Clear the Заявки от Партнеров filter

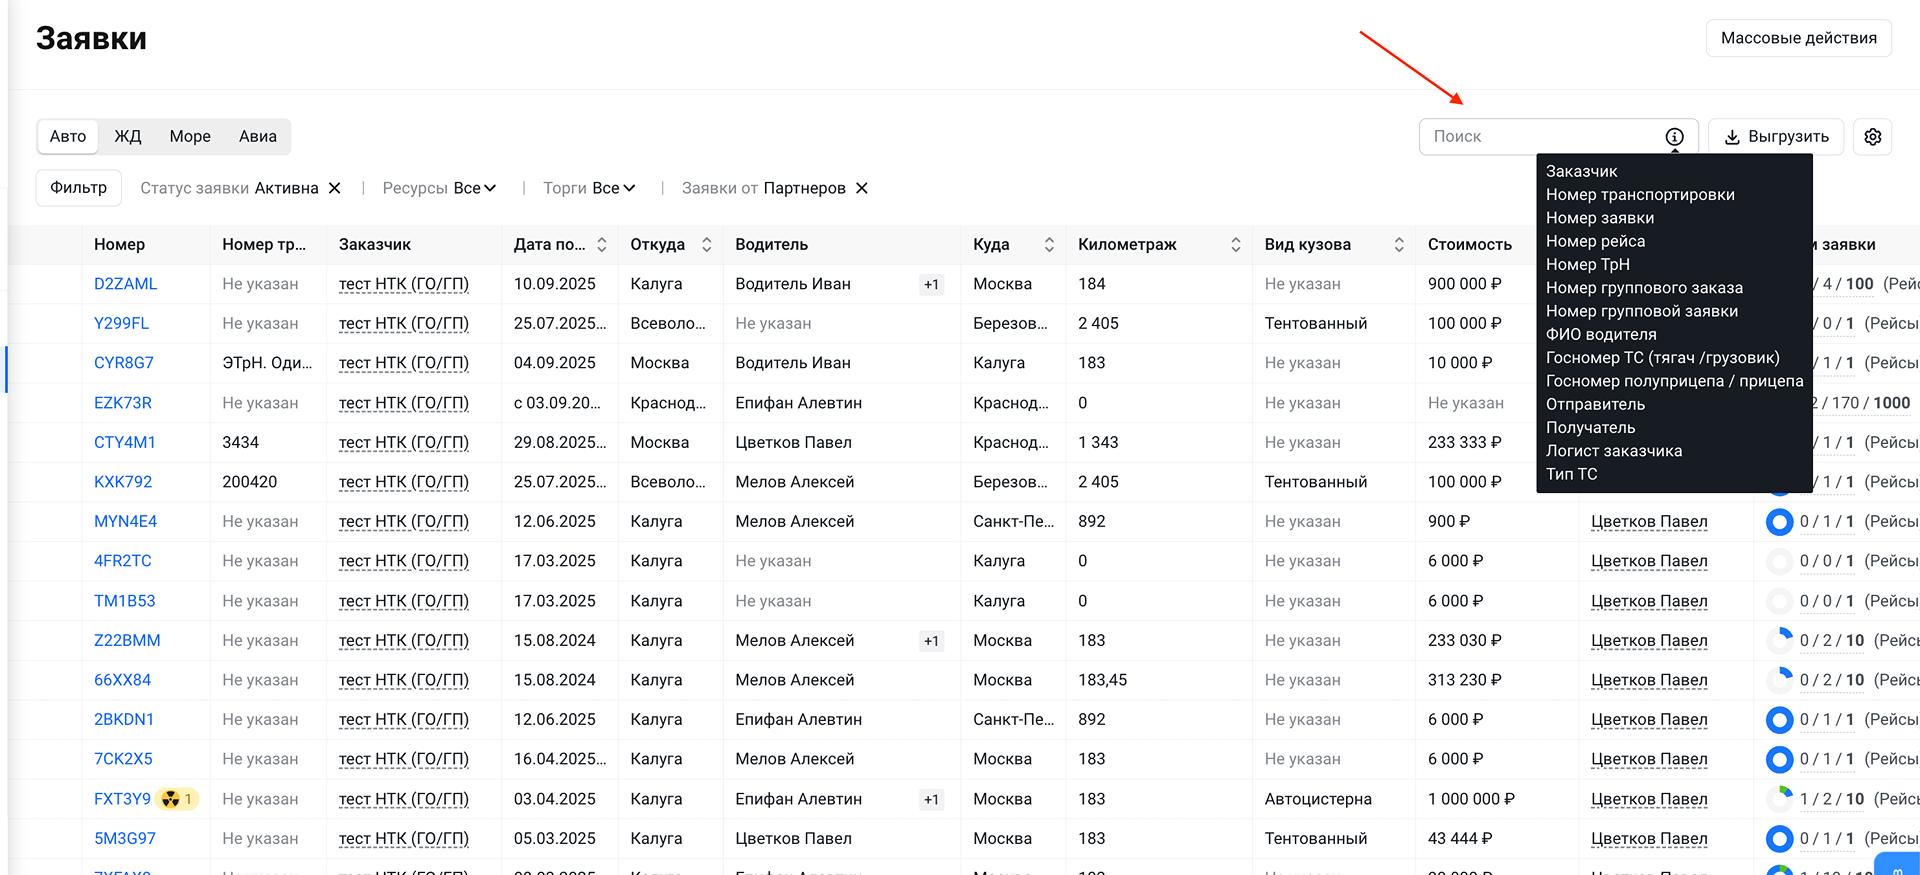862,188
